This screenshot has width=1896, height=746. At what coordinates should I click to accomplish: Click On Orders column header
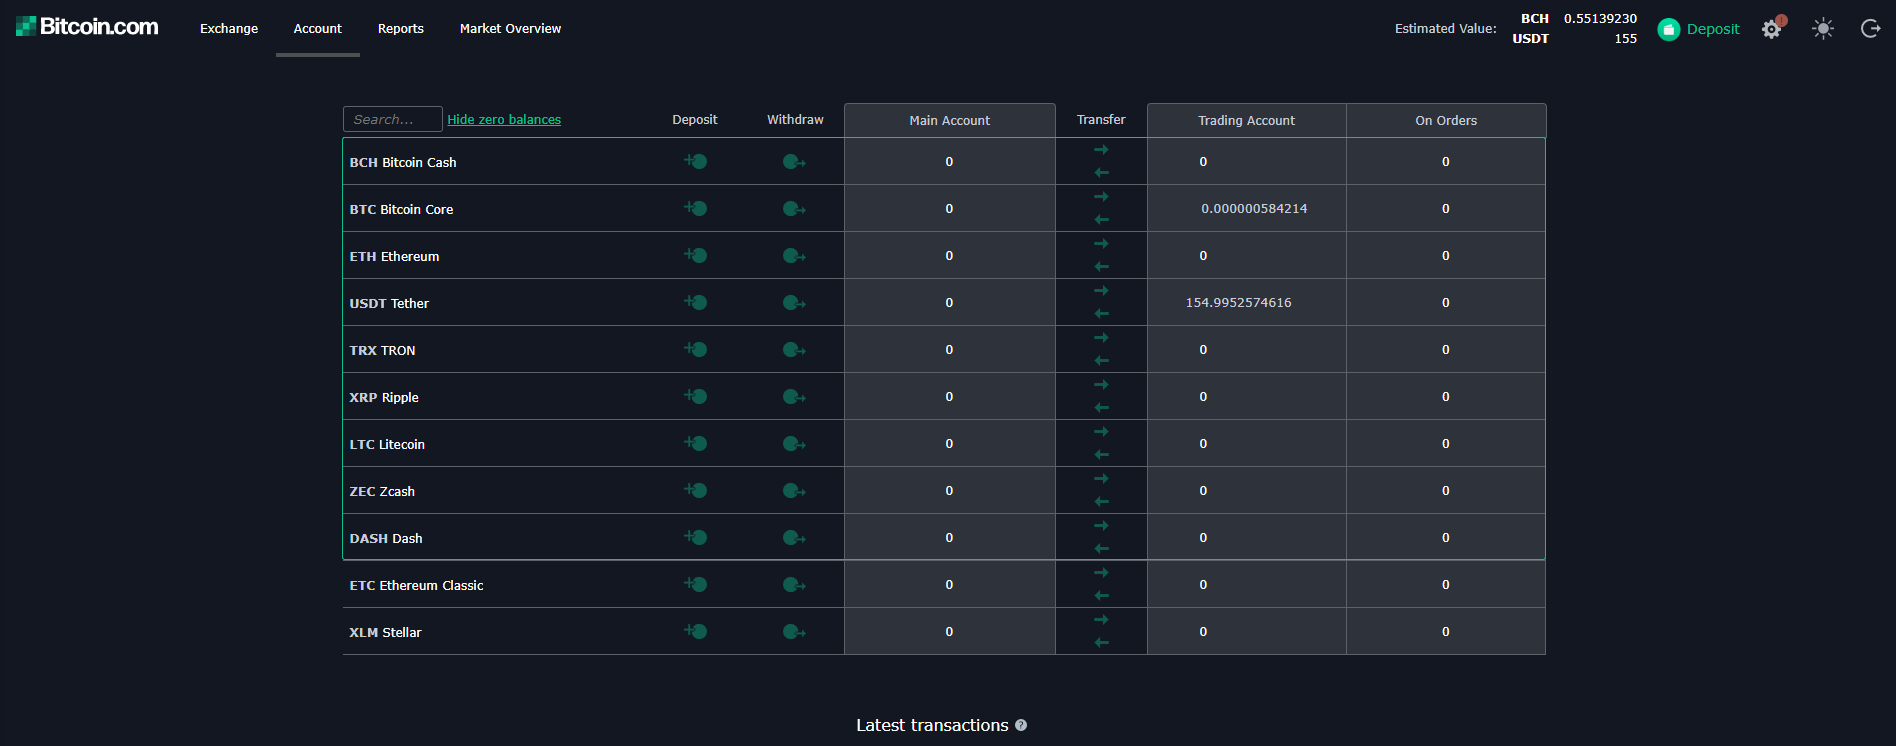(1446, 120)
